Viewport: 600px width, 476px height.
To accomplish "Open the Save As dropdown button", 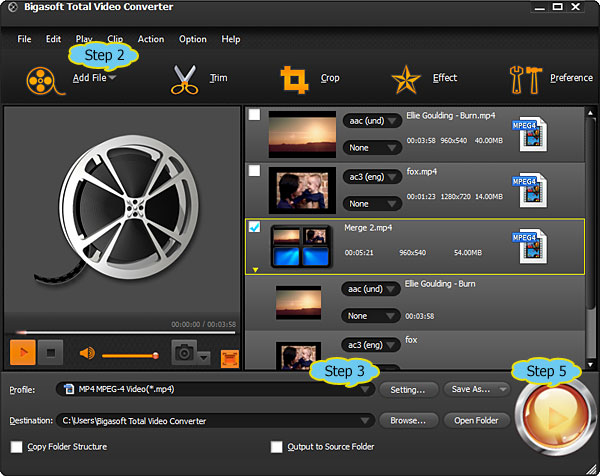I will (x=477, y=389).
